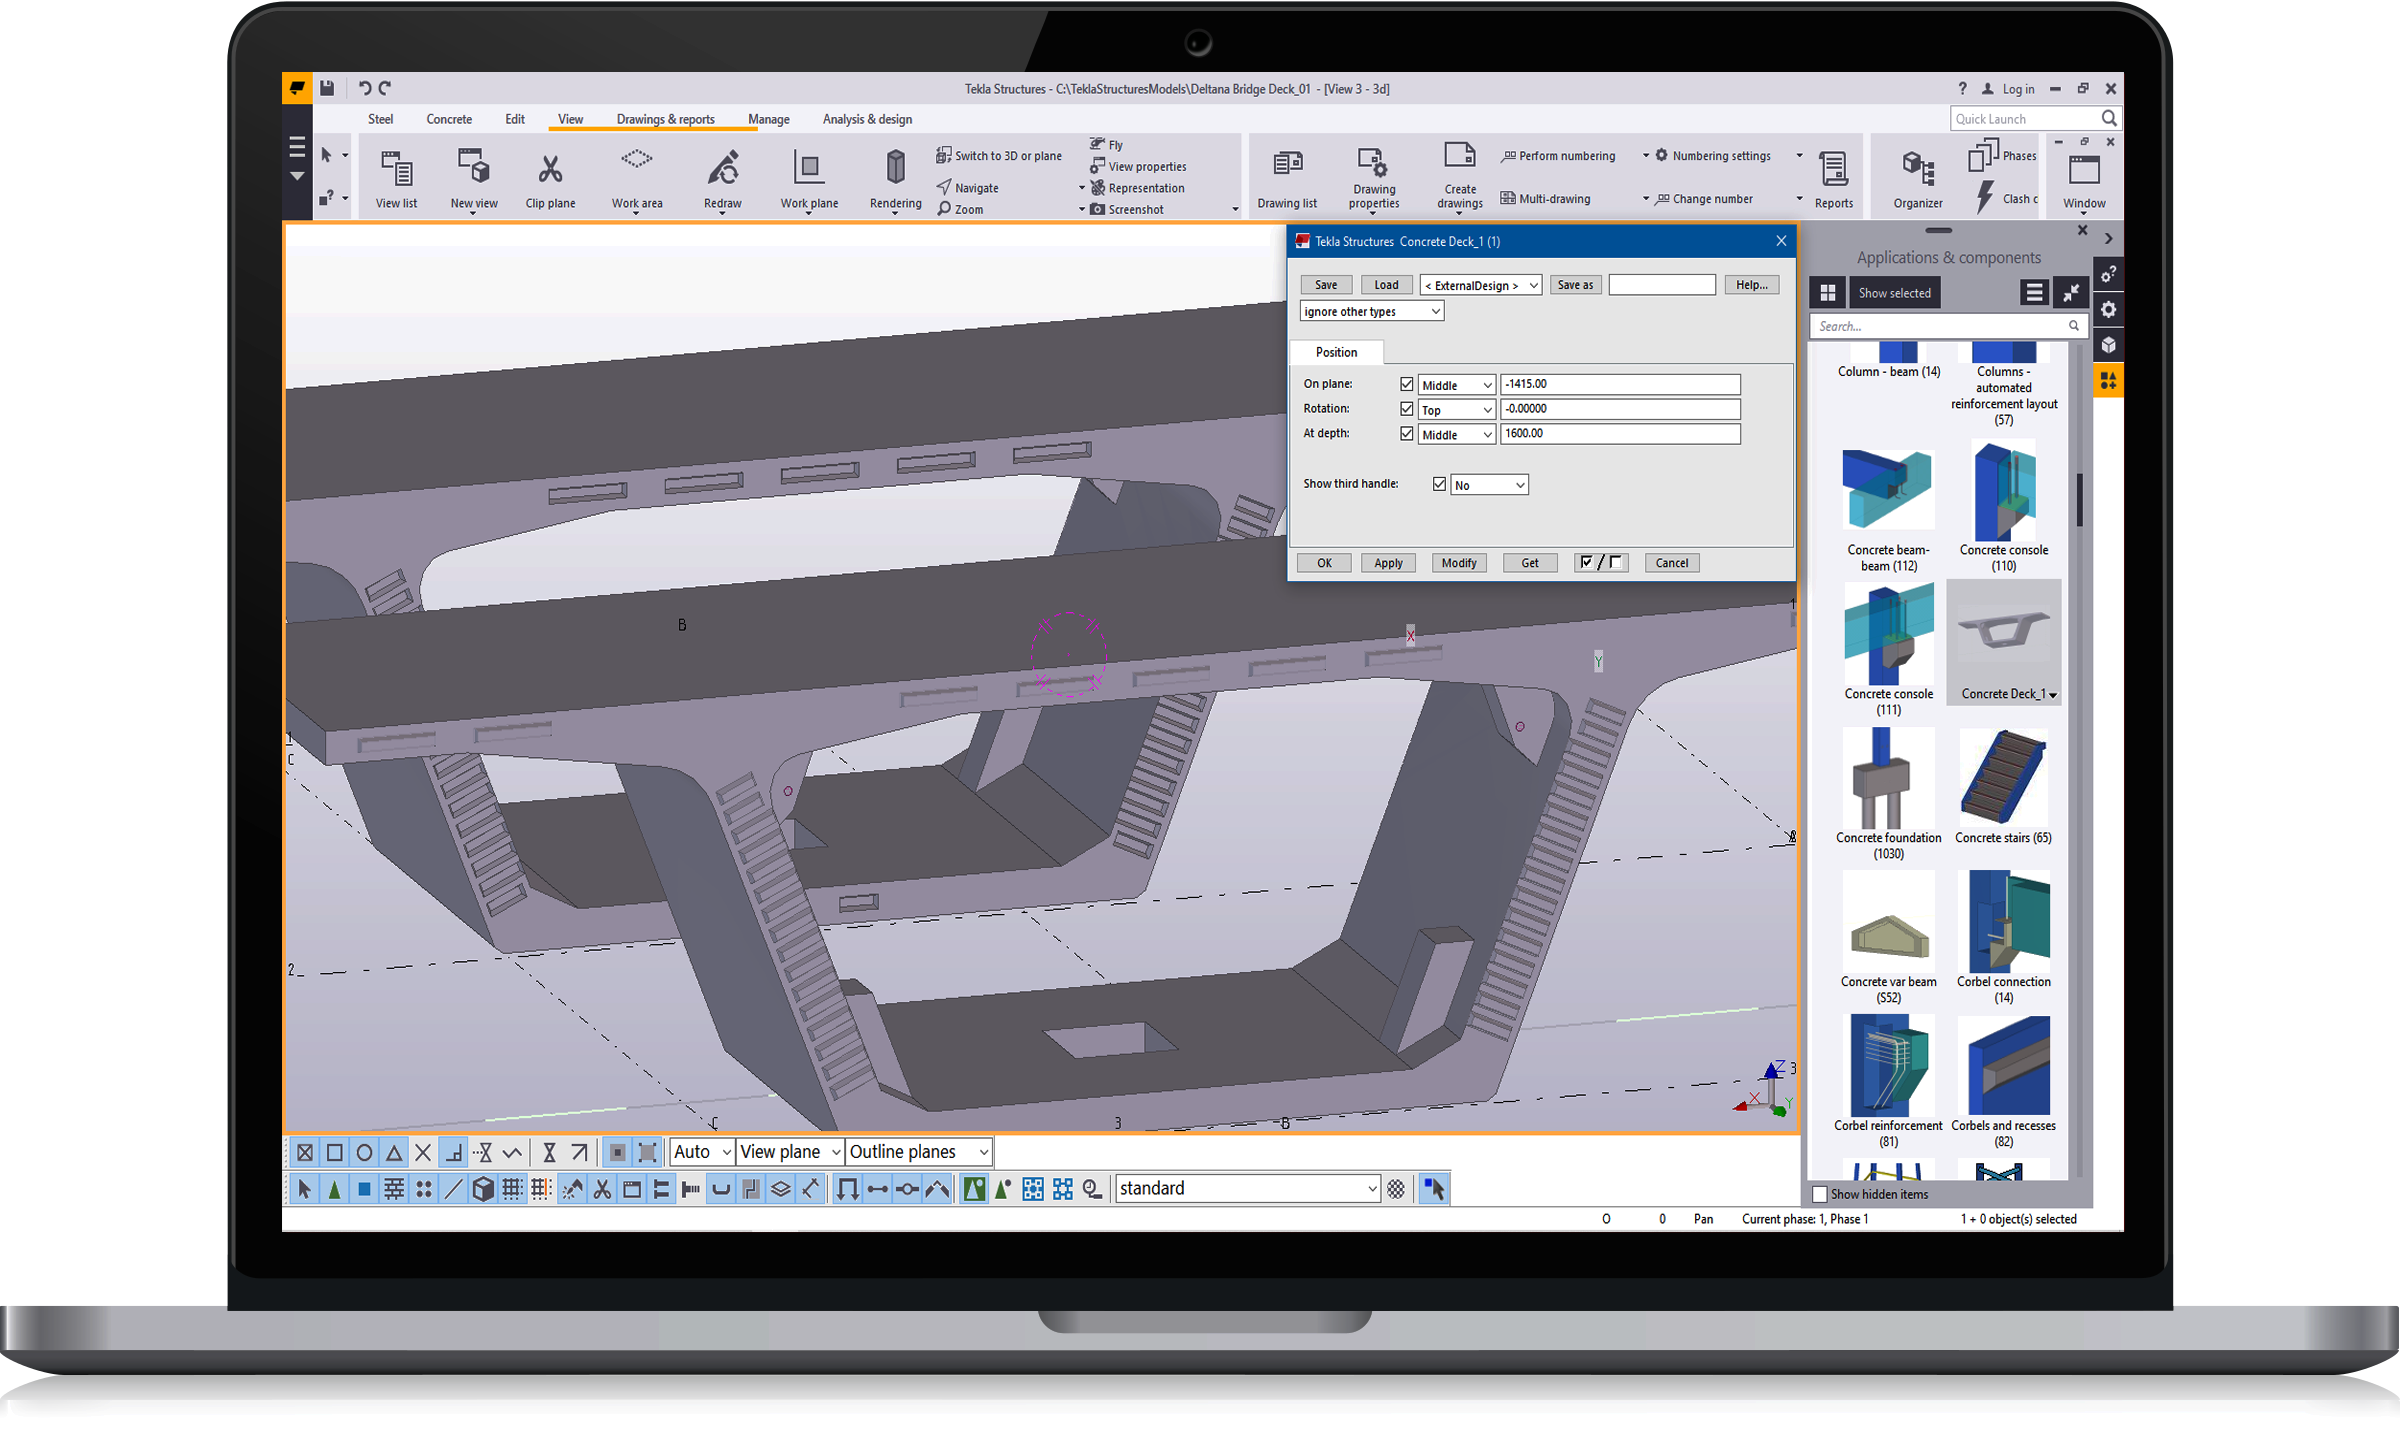
Task: Undo the last action
Action: (364, 88)
